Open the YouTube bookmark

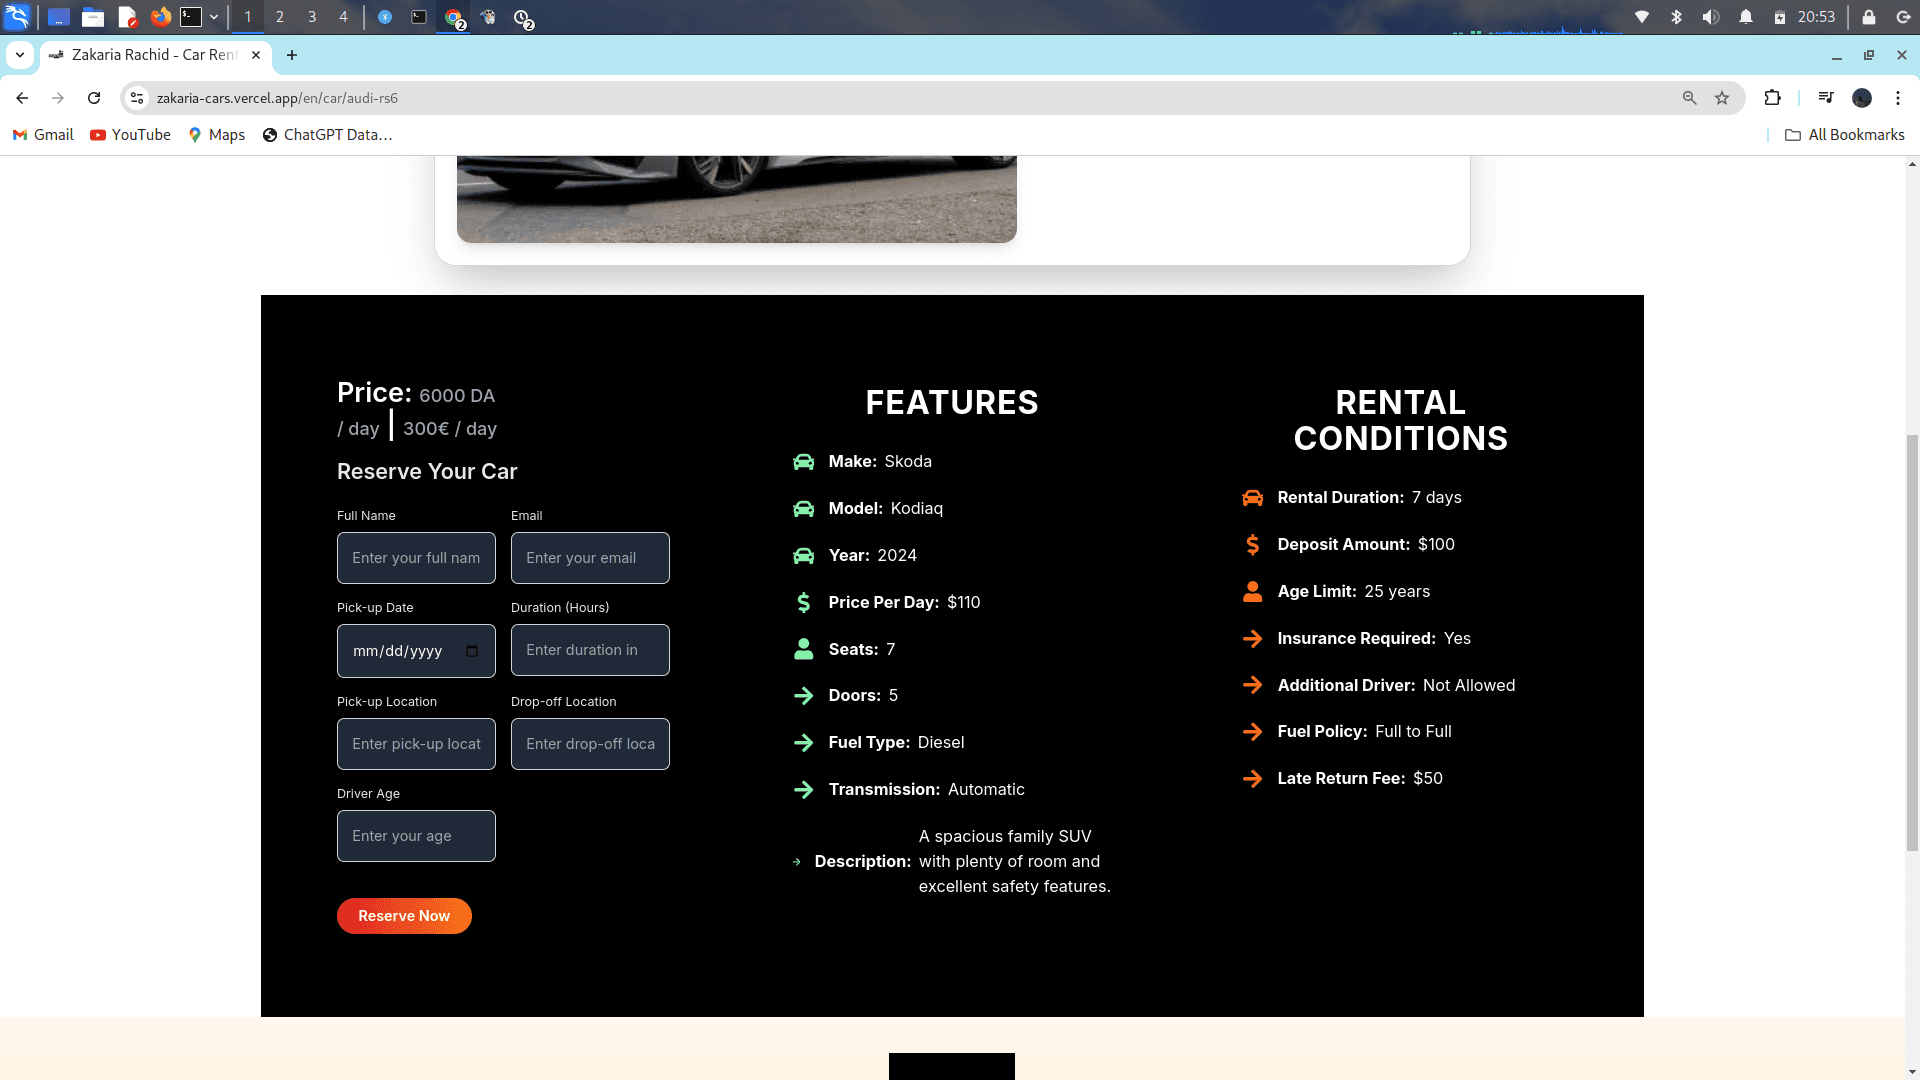coord(130,135)
